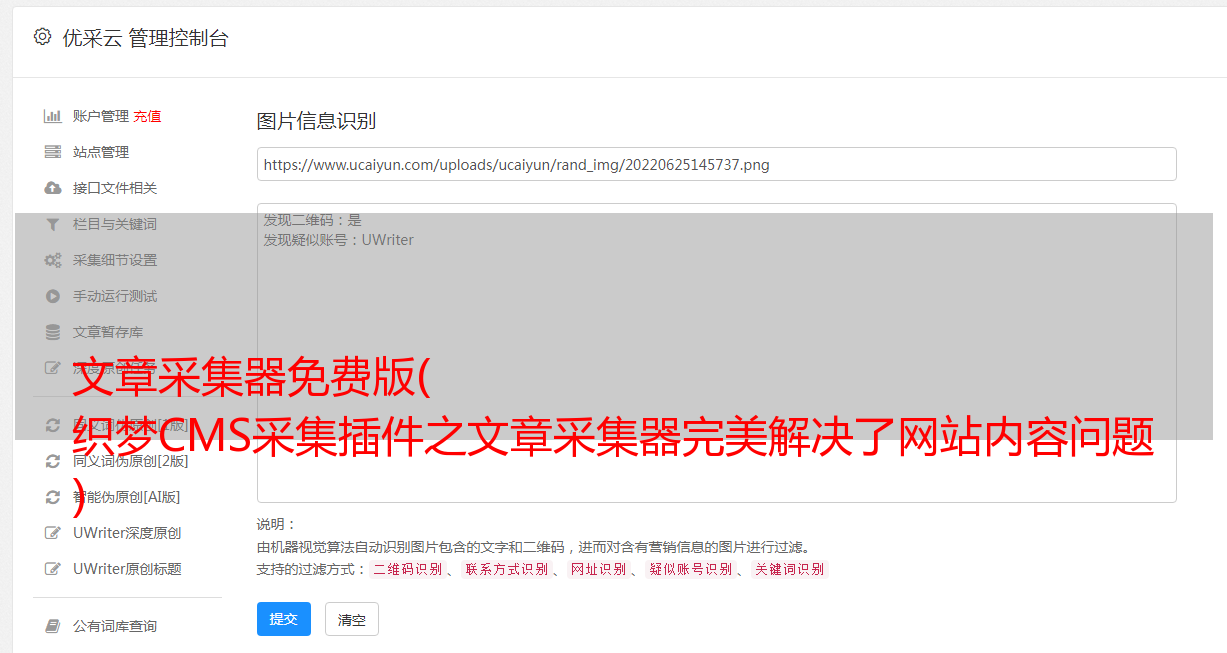Viewport: 1227px width, 653px height.
Task: Click the 发现疑似账号：UWriter result line
Action: pos(339,240)
